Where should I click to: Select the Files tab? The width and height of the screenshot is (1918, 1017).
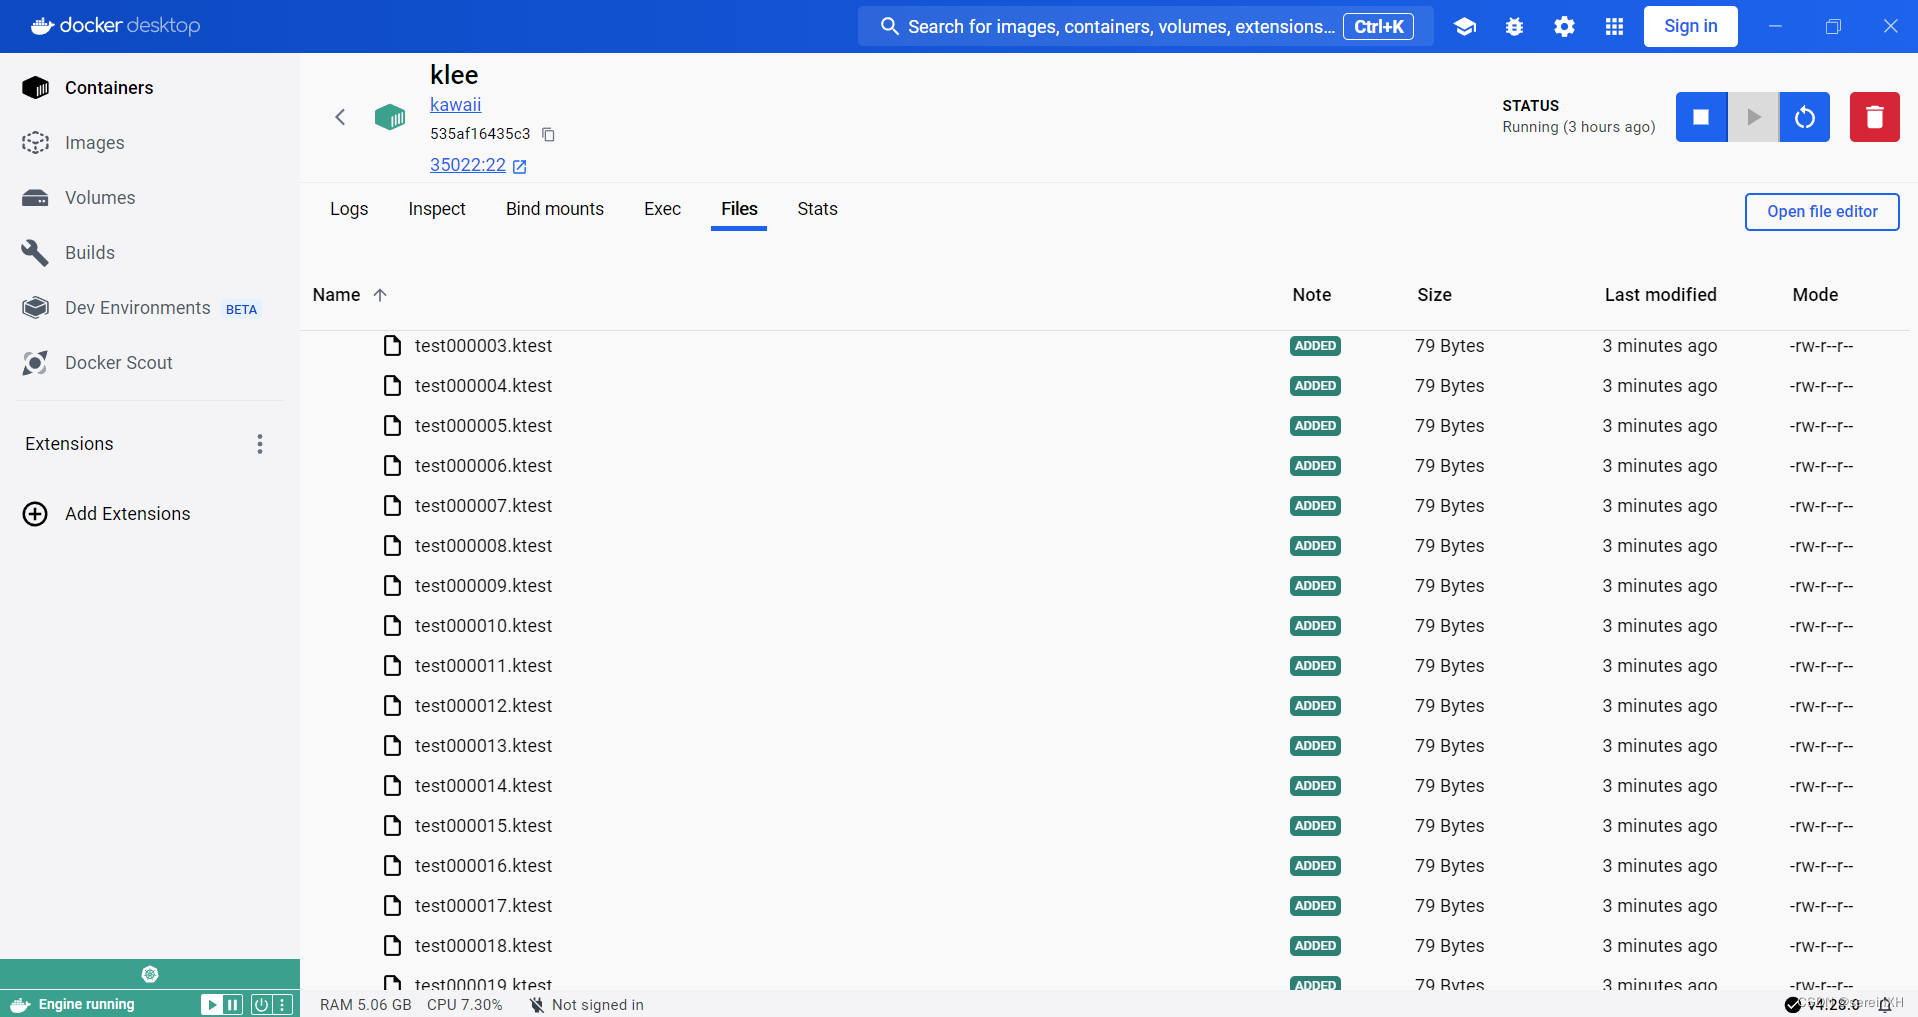[739, 209]
